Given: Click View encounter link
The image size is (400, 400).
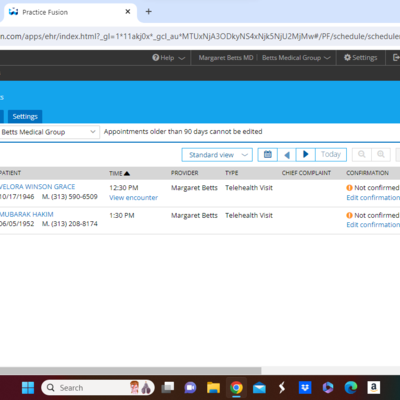Looking at the screenshot, I should (133, 198).
